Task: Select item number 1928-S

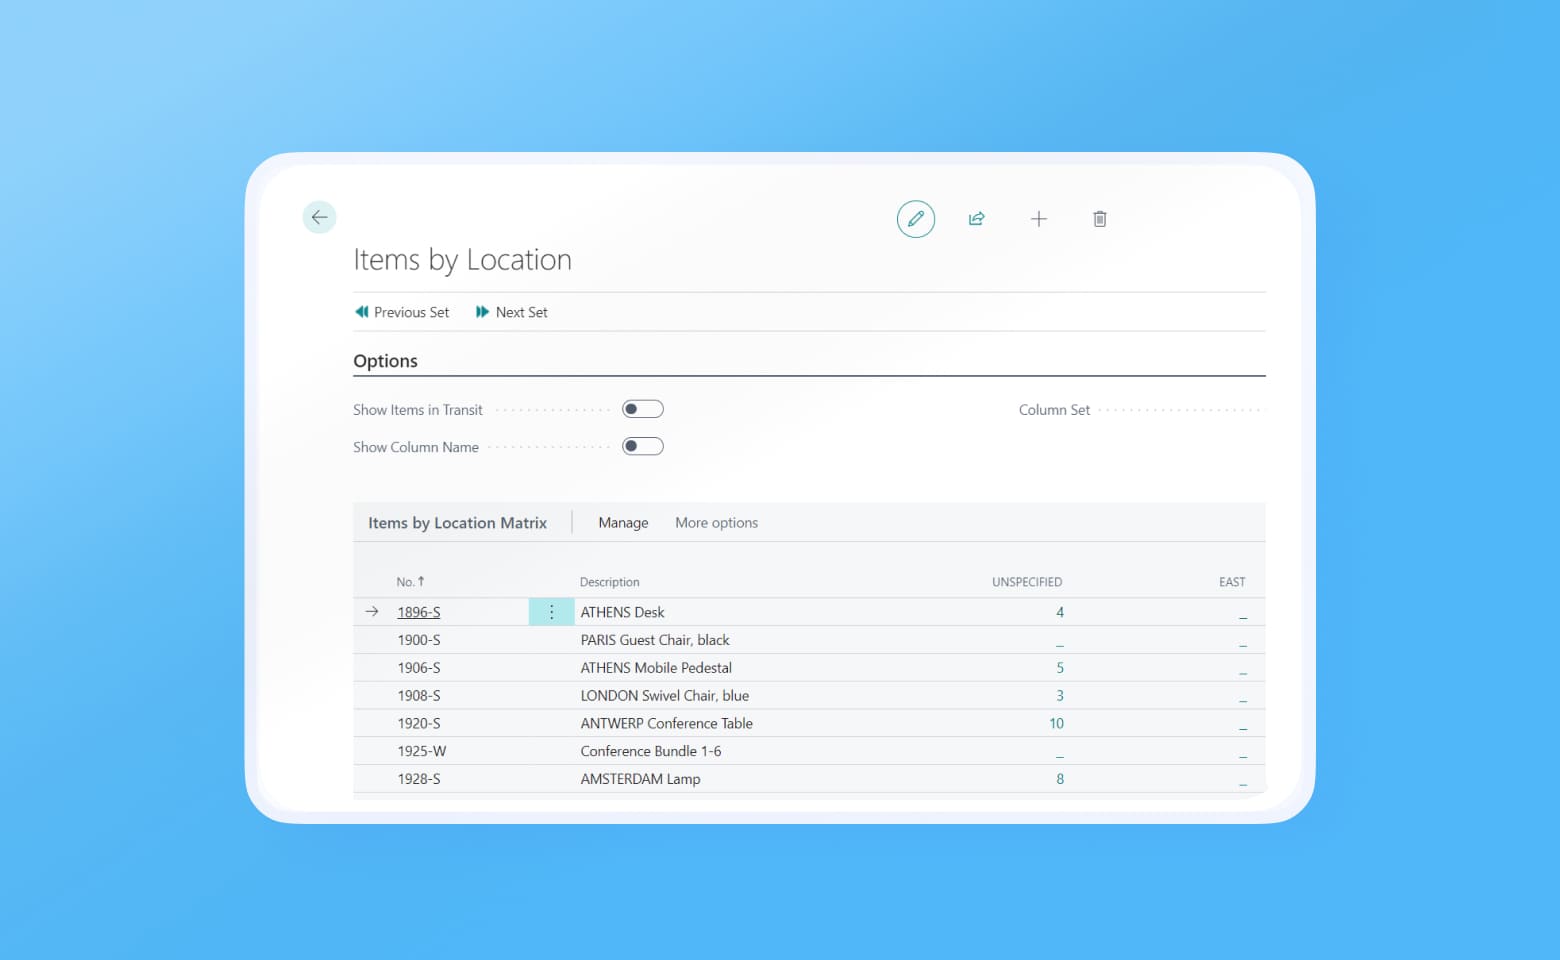Action: 419,779
